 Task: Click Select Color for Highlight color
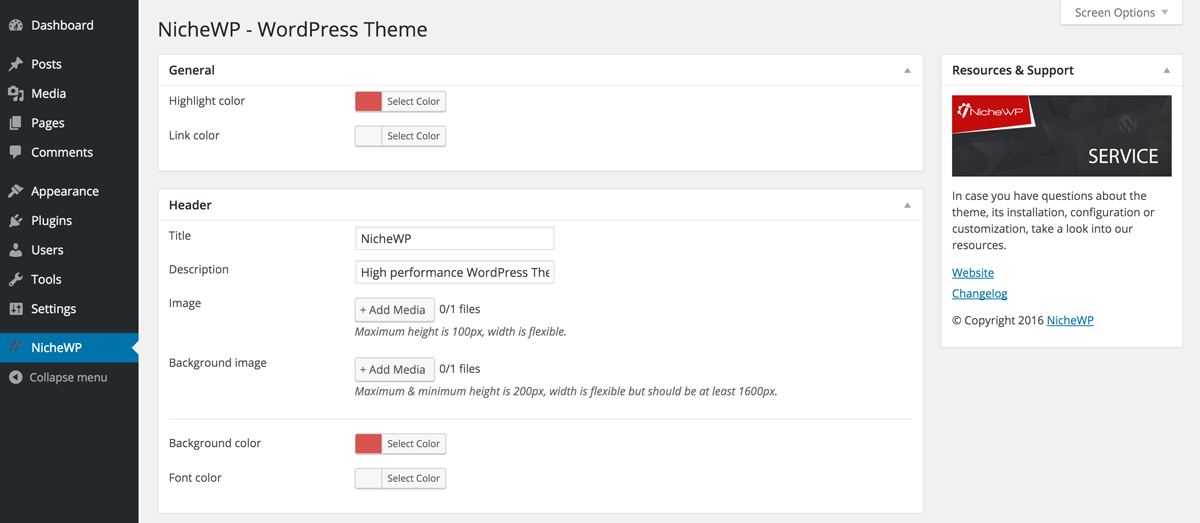[x=414, y=101]
